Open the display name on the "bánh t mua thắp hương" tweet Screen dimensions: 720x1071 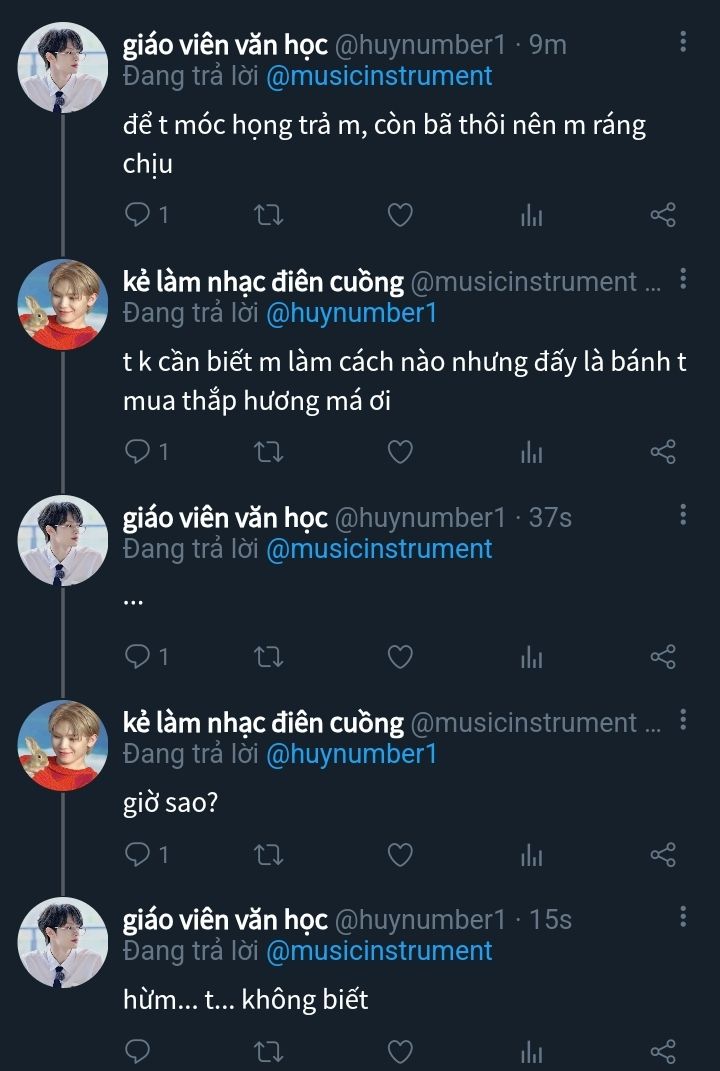(x=263, y=283)
